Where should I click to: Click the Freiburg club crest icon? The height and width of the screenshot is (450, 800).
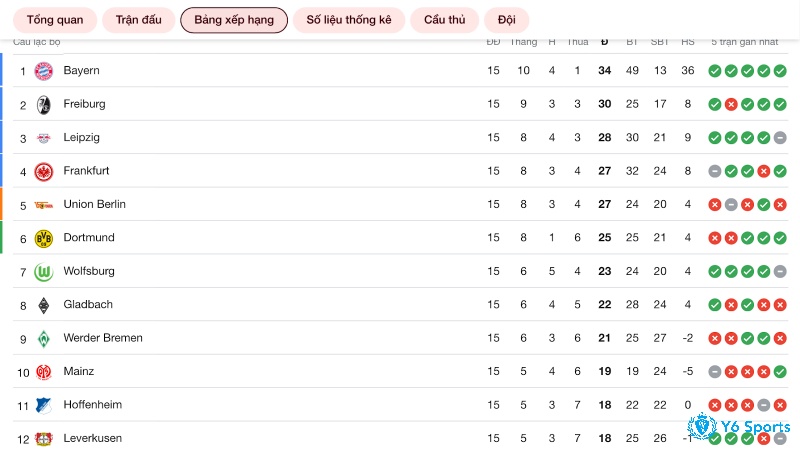tap(43, 105)
